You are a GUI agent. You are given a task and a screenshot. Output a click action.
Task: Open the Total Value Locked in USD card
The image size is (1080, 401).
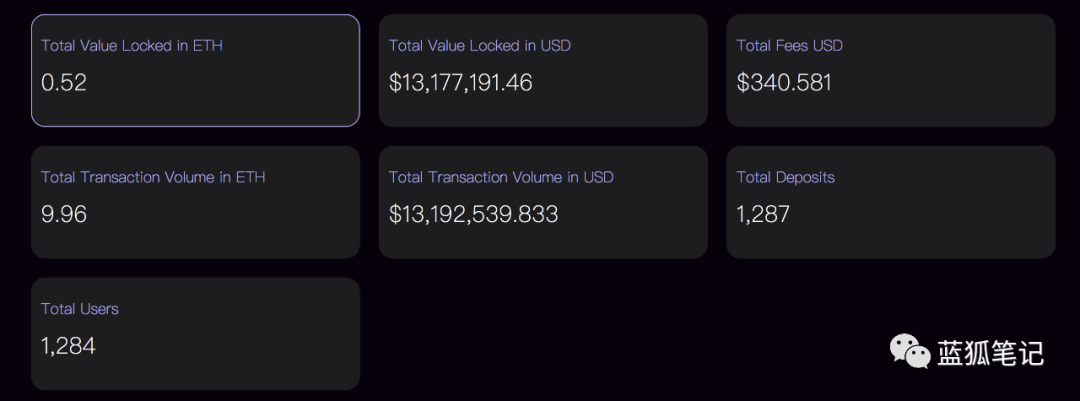[543, 70]
